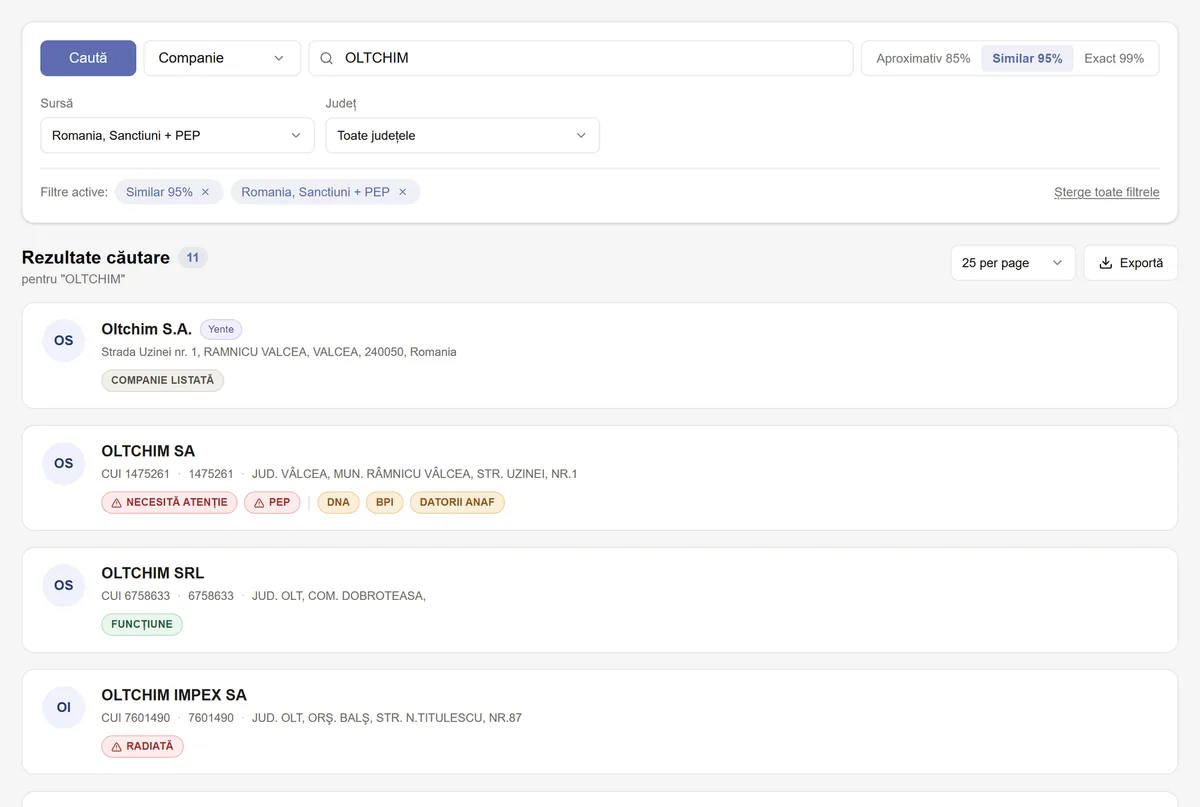Click the download icon on Exportă
Screen dimensions: 1200x807
point(1105,263)
